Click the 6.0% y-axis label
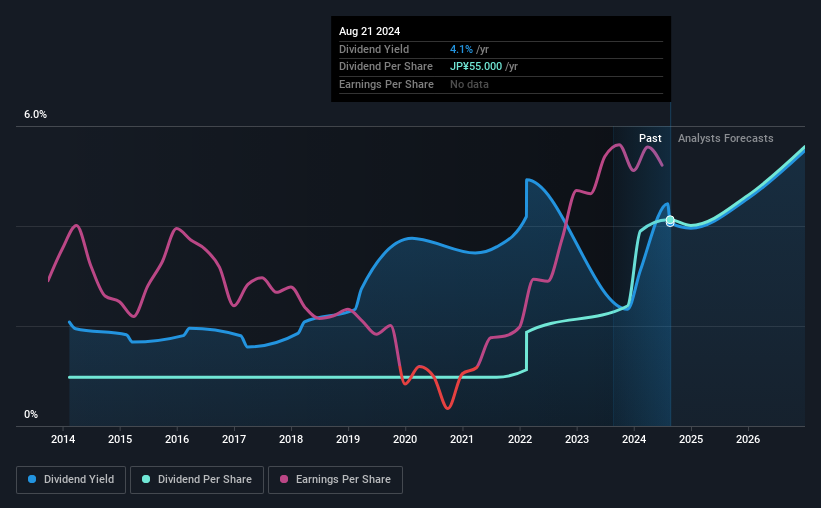Image resolution: width=821 pixels, height=508 pixels. point(36,114)
